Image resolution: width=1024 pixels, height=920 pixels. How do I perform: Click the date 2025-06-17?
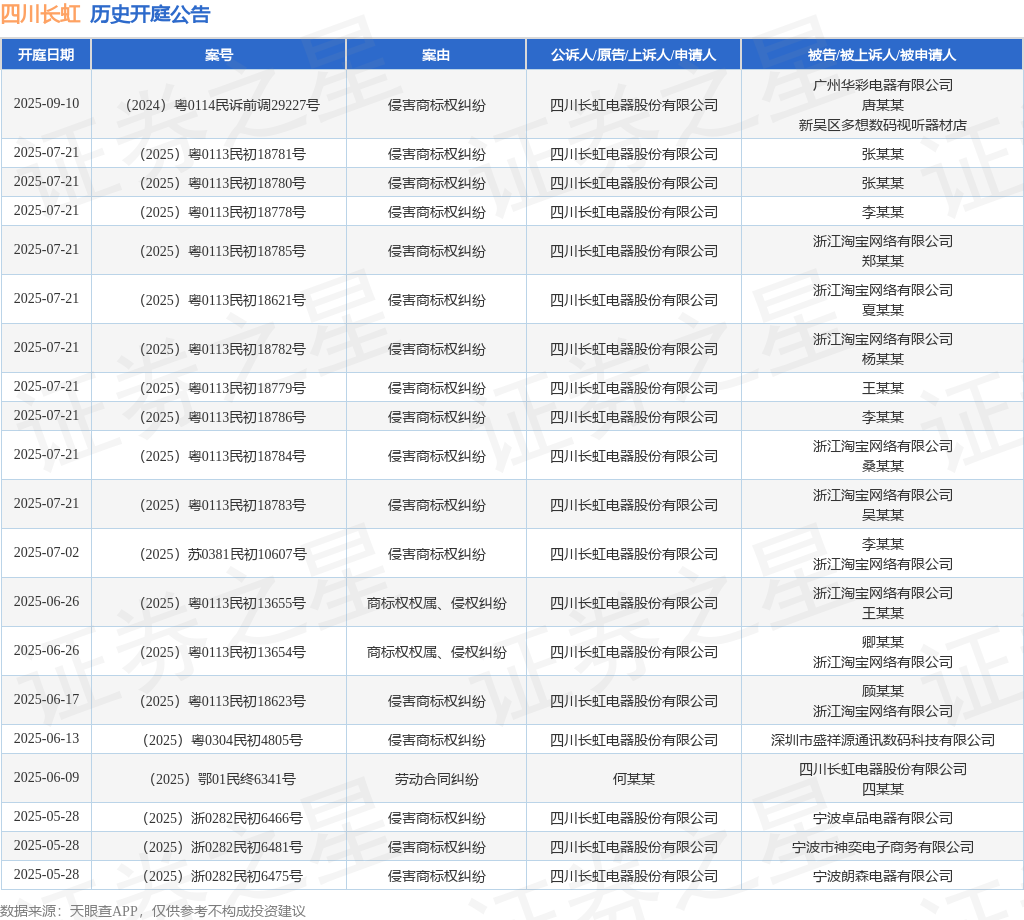[46, 699]
